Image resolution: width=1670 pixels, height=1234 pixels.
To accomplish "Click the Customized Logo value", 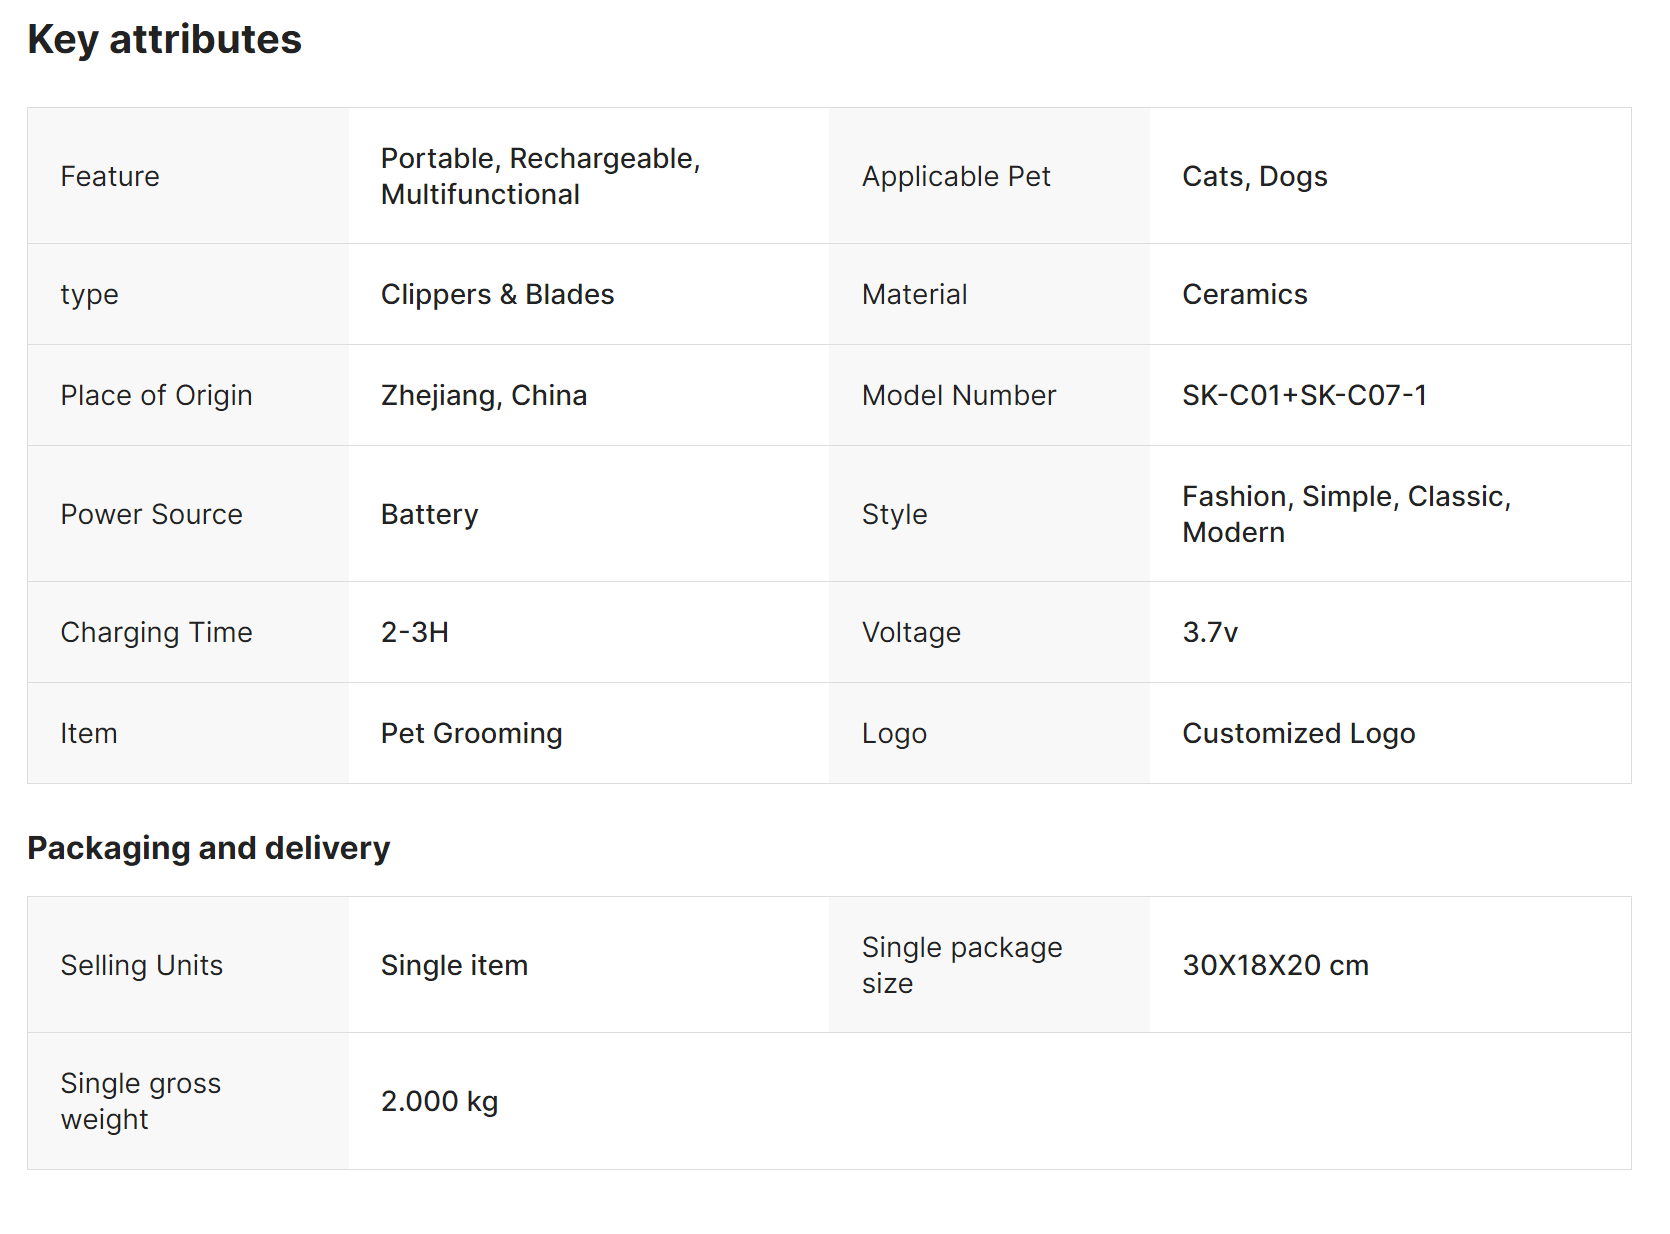I will [x=1298, y=733].
